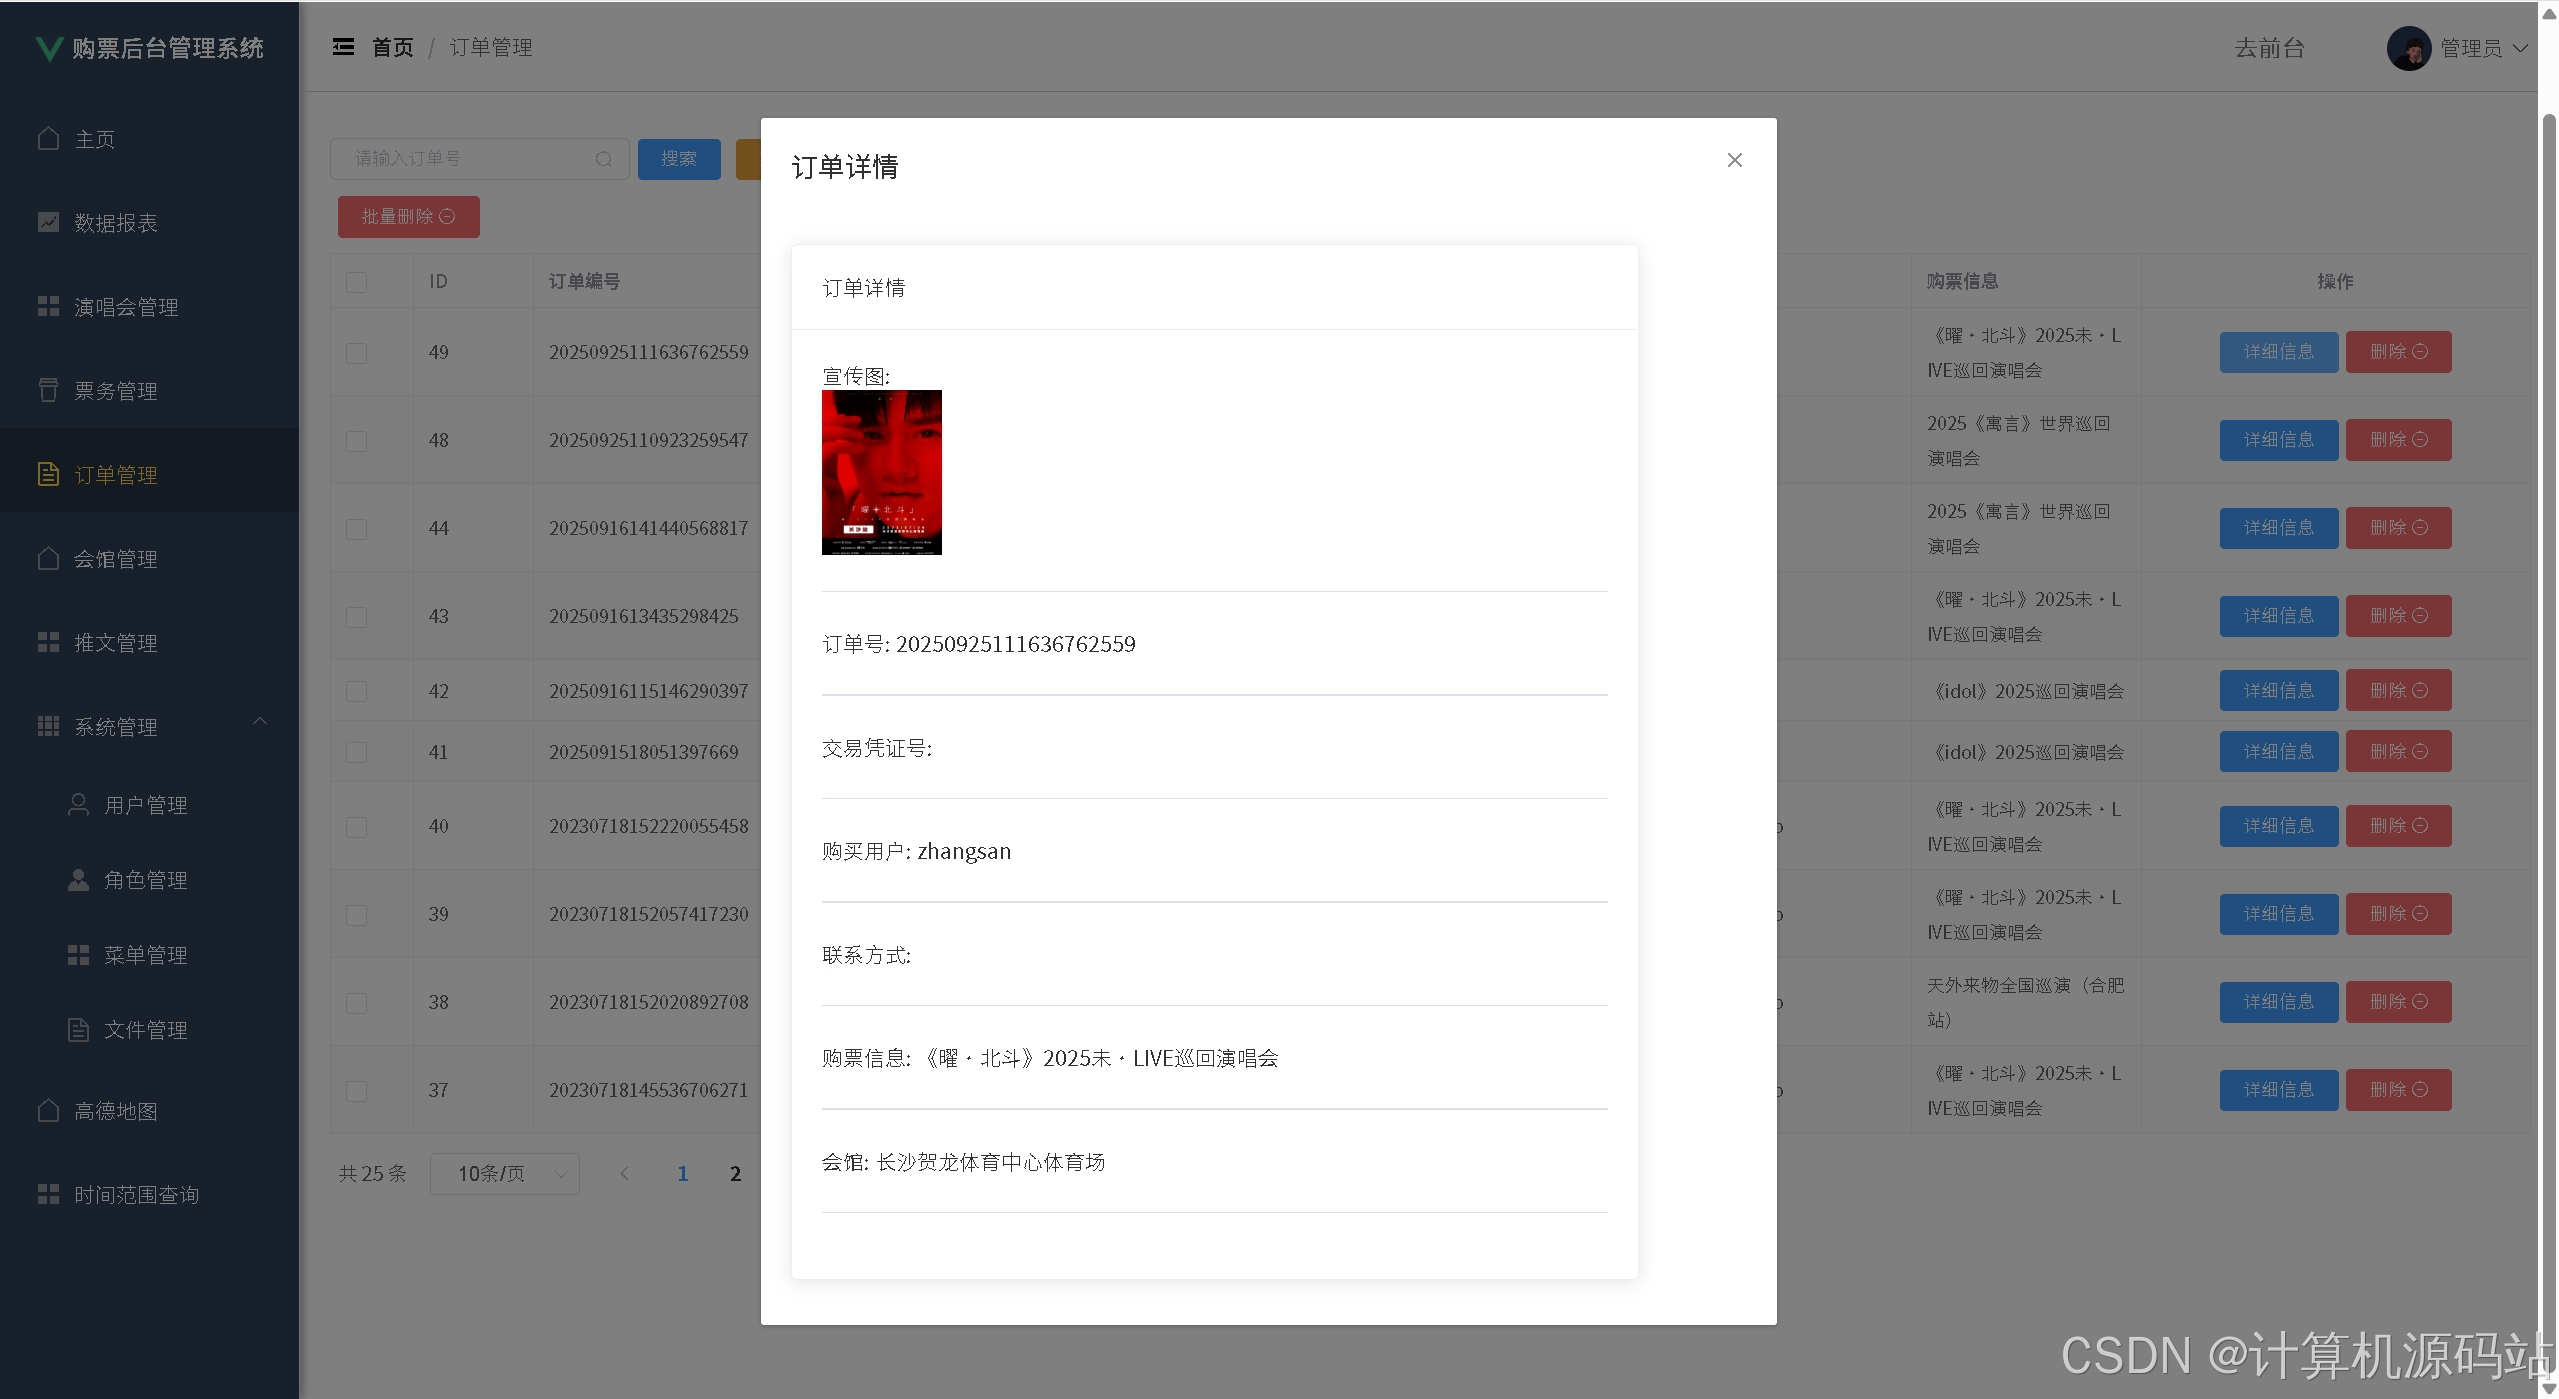Click 详细信息 for order ID 42
The height and width of the screenshot is (1399, 2559).
(2279, 691)
